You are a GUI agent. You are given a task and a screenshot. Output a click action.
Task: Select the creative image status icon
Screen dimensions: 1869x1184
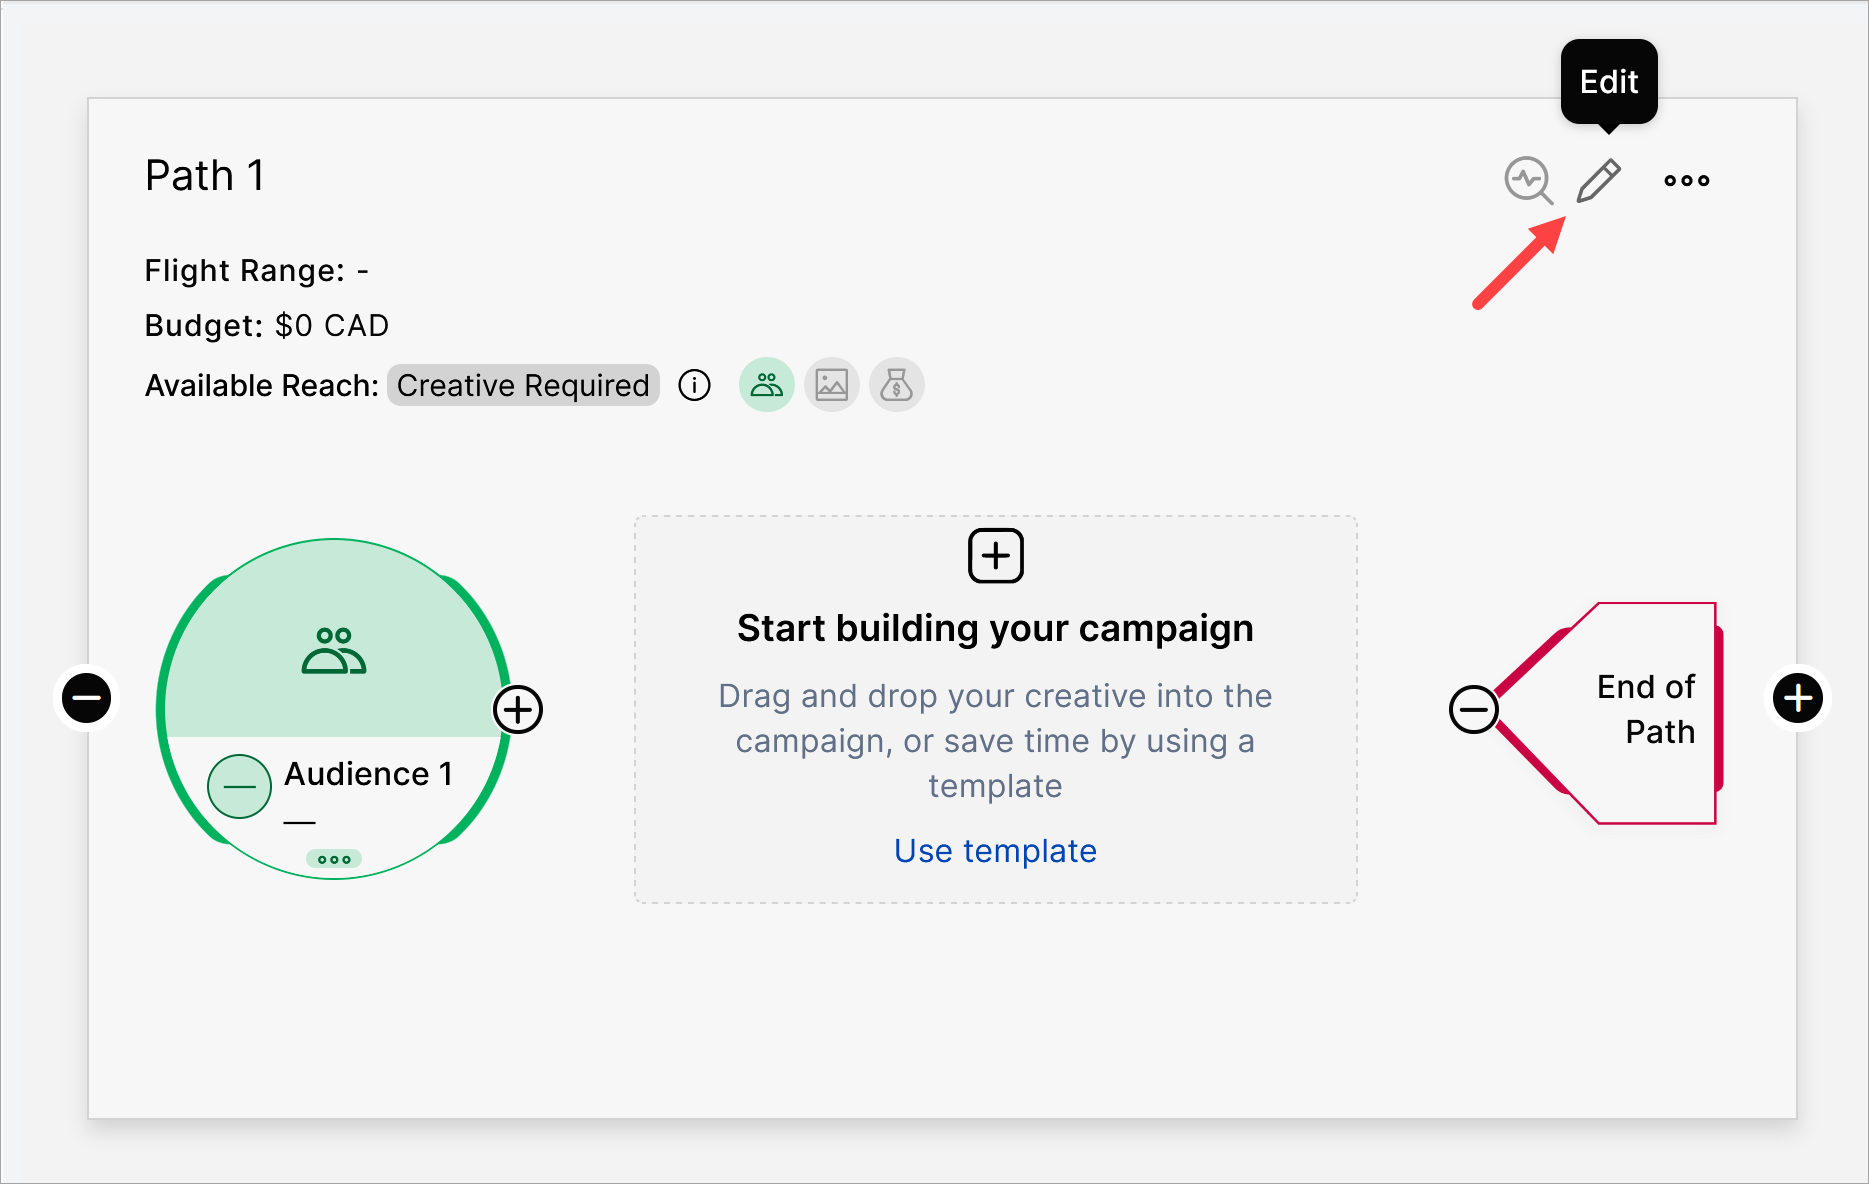831,385
